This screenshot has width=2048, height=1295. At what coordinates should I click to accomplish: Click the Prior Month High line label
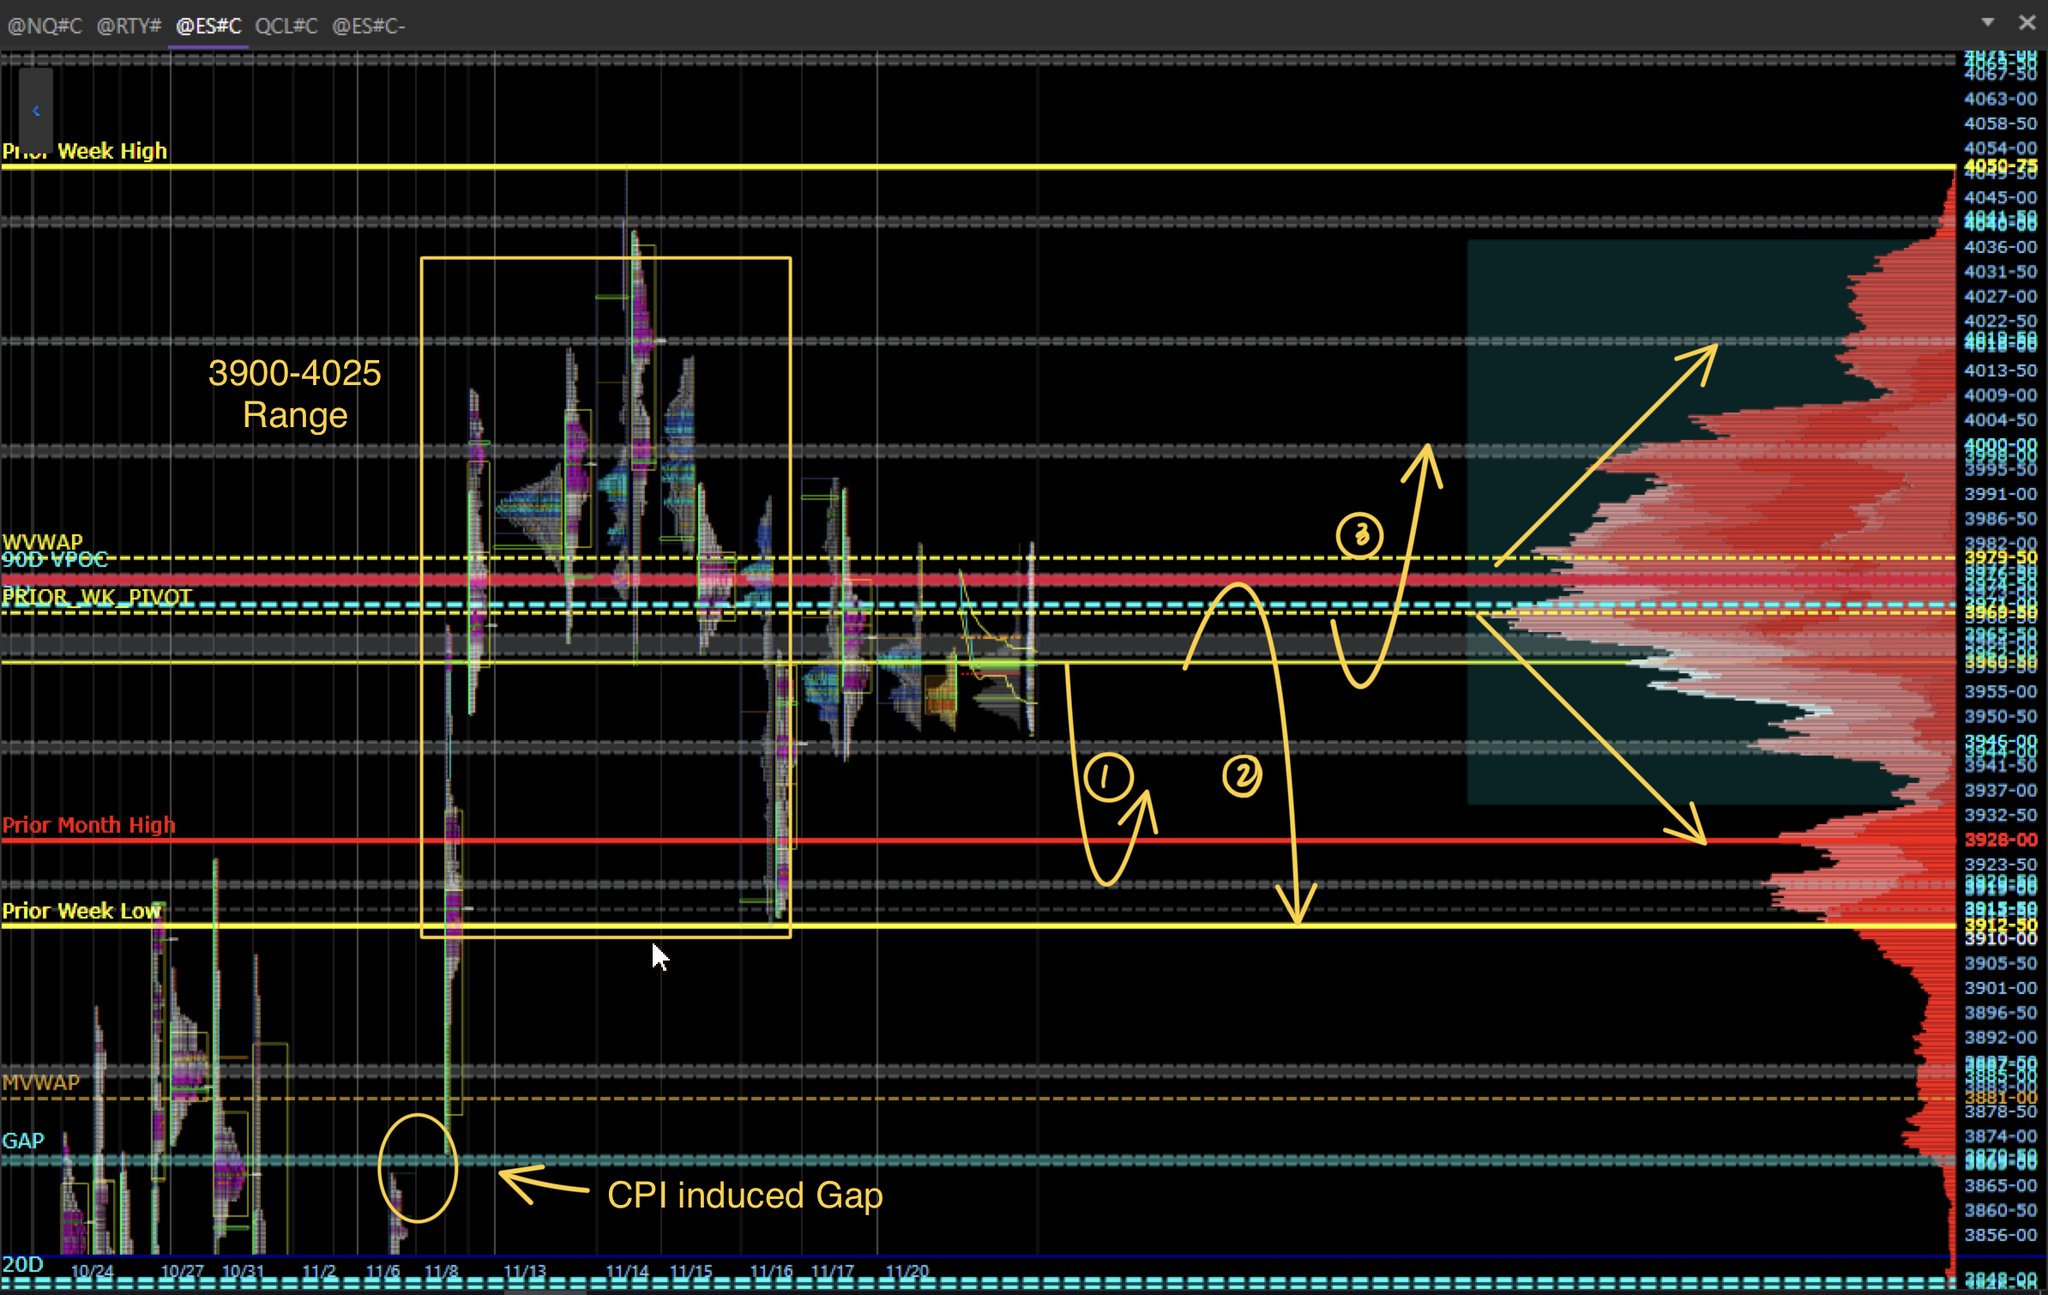pos(88,825)
